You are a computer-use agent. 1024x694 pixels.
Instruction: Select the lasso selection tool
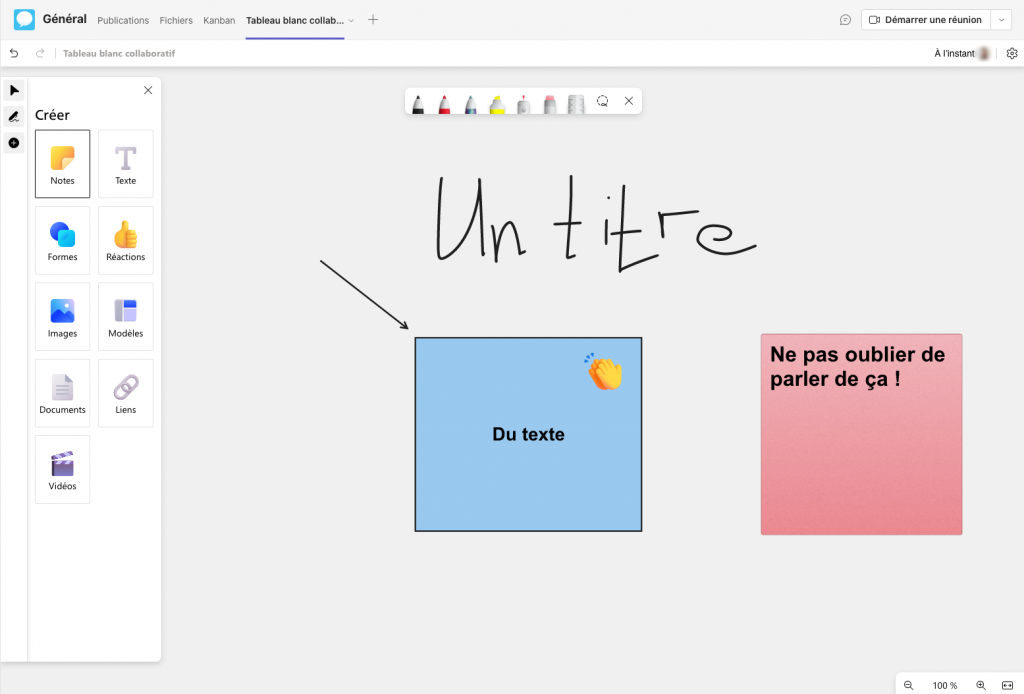click(x=603, y=101)
